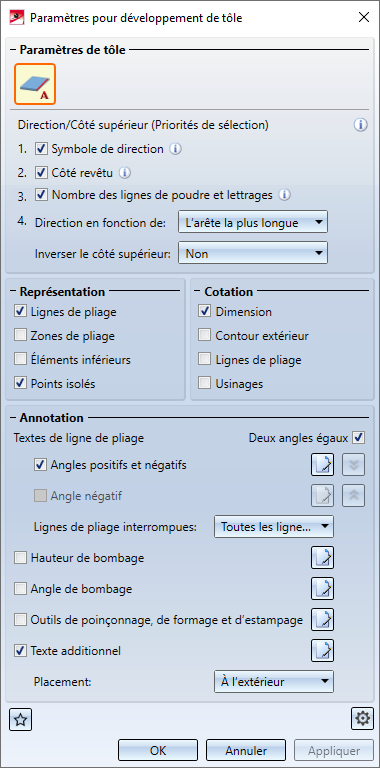
Task: Click the Annuler button
Action: [246, 751]
